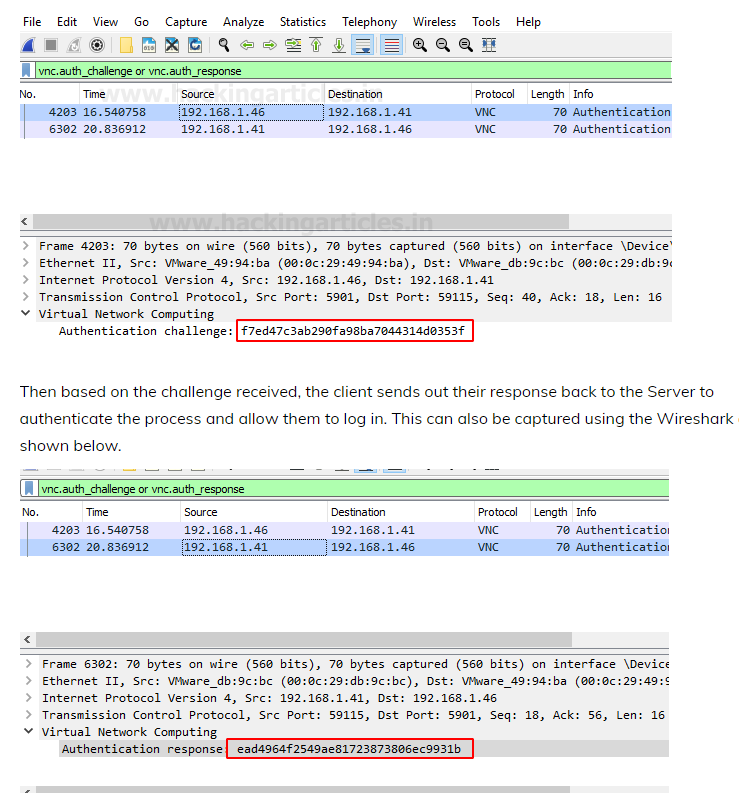Expand TCP row with Src Port 5901

pyautogui.click(x=25, y=297)
